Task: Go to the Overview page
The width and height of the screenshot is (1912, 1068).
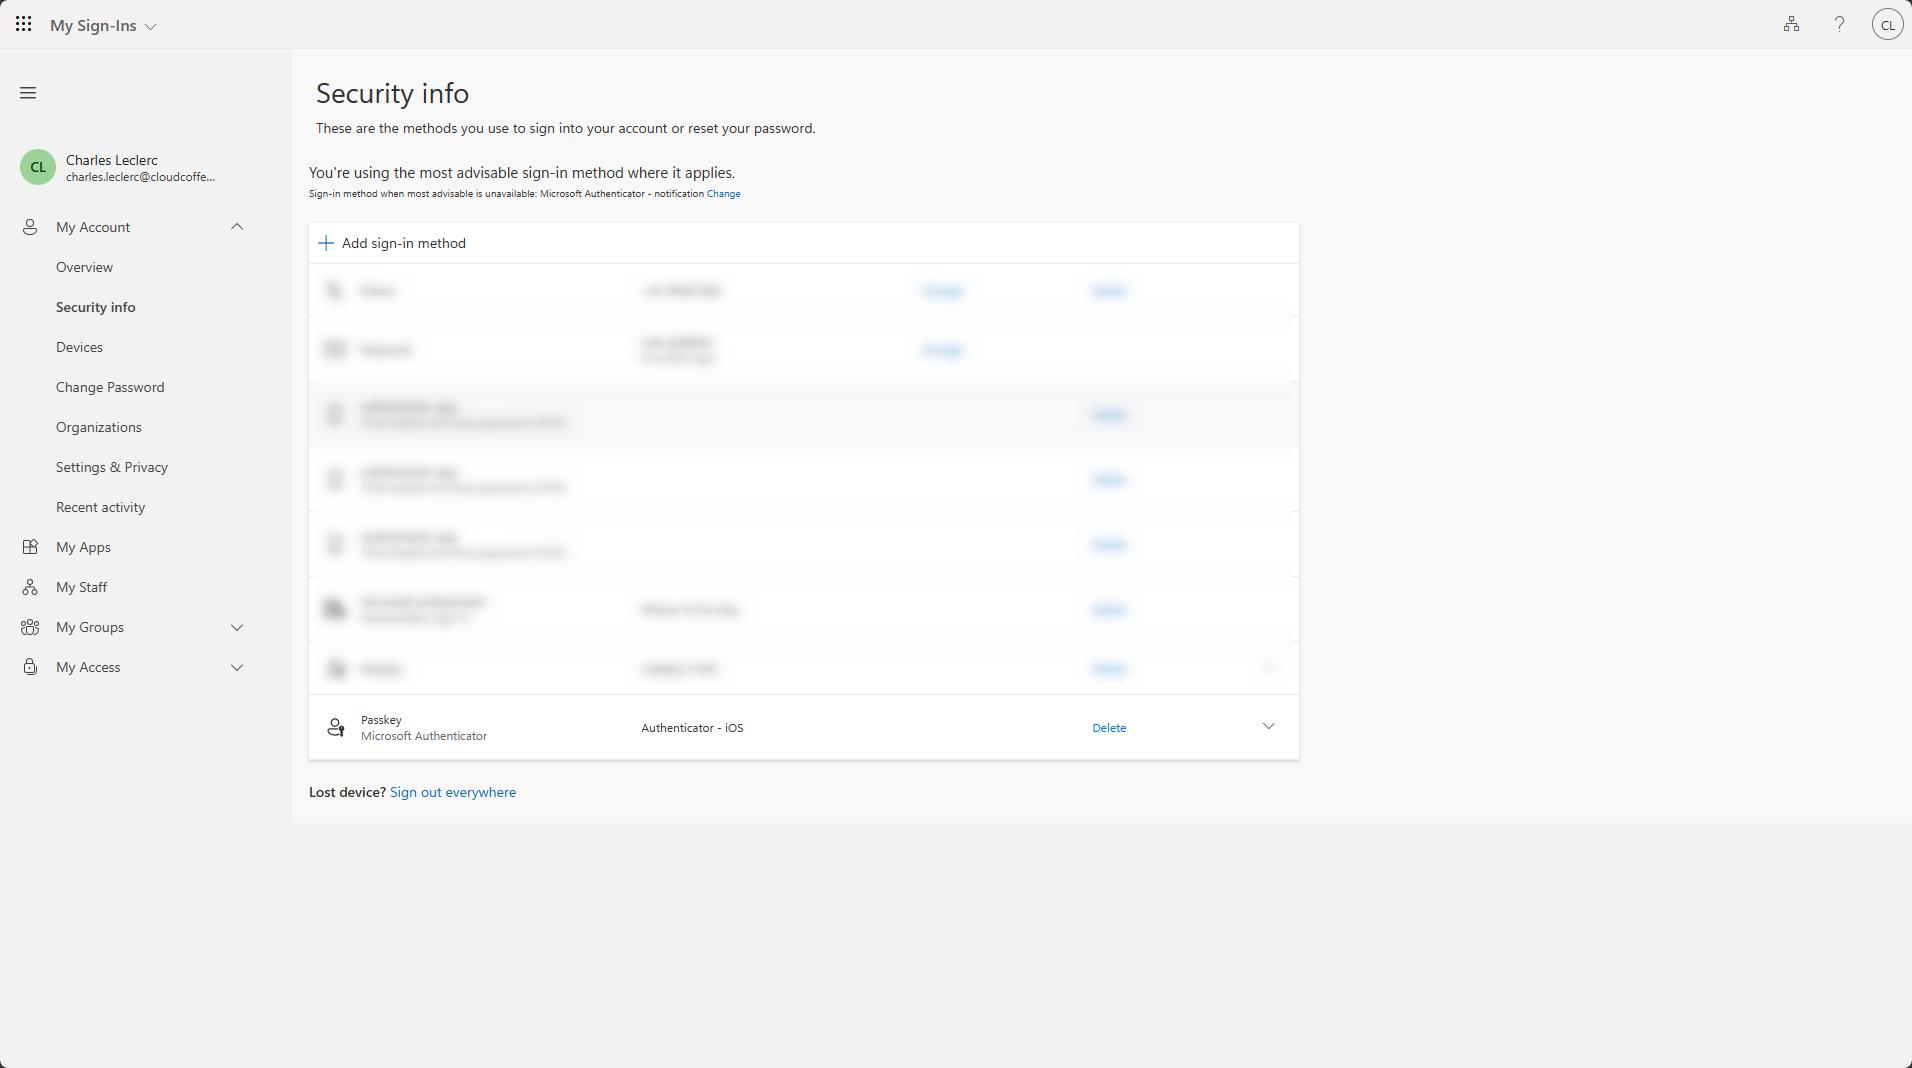Action: click(x=84, y=267)
